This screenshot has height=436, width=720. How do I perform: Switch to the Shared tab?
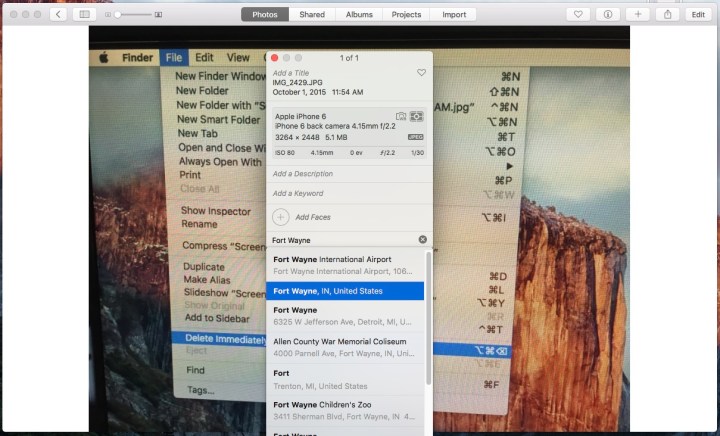(x=312, y=14)
